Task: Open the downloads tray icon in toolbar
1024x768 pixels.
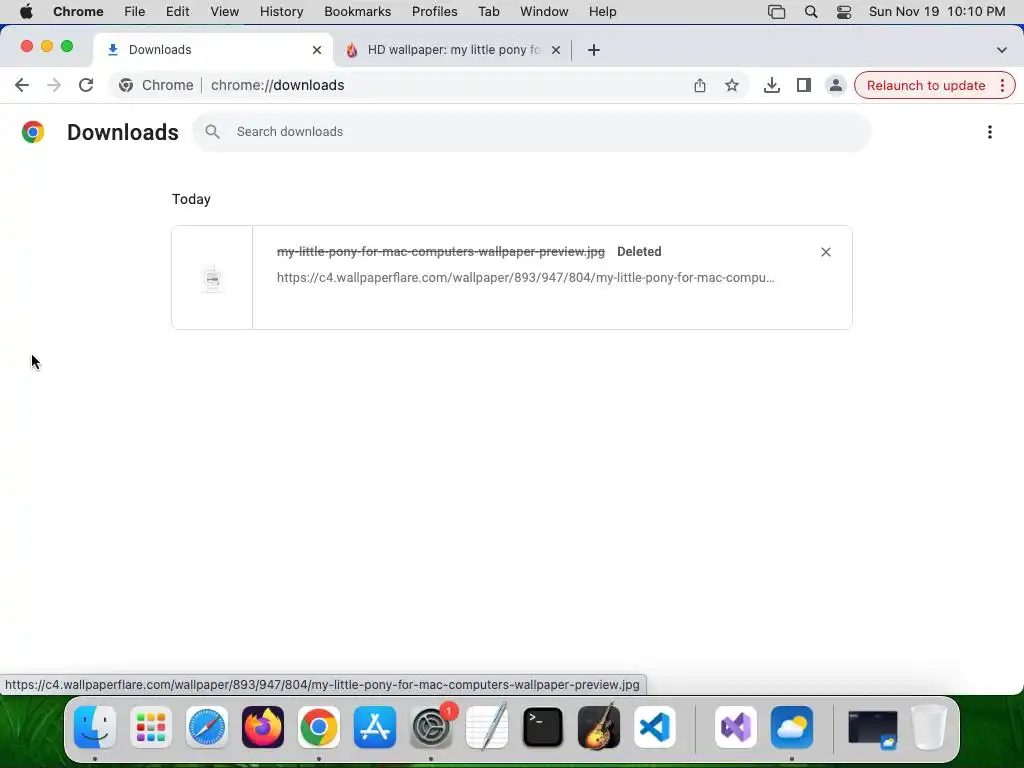Action: click(x=771, y=86)
